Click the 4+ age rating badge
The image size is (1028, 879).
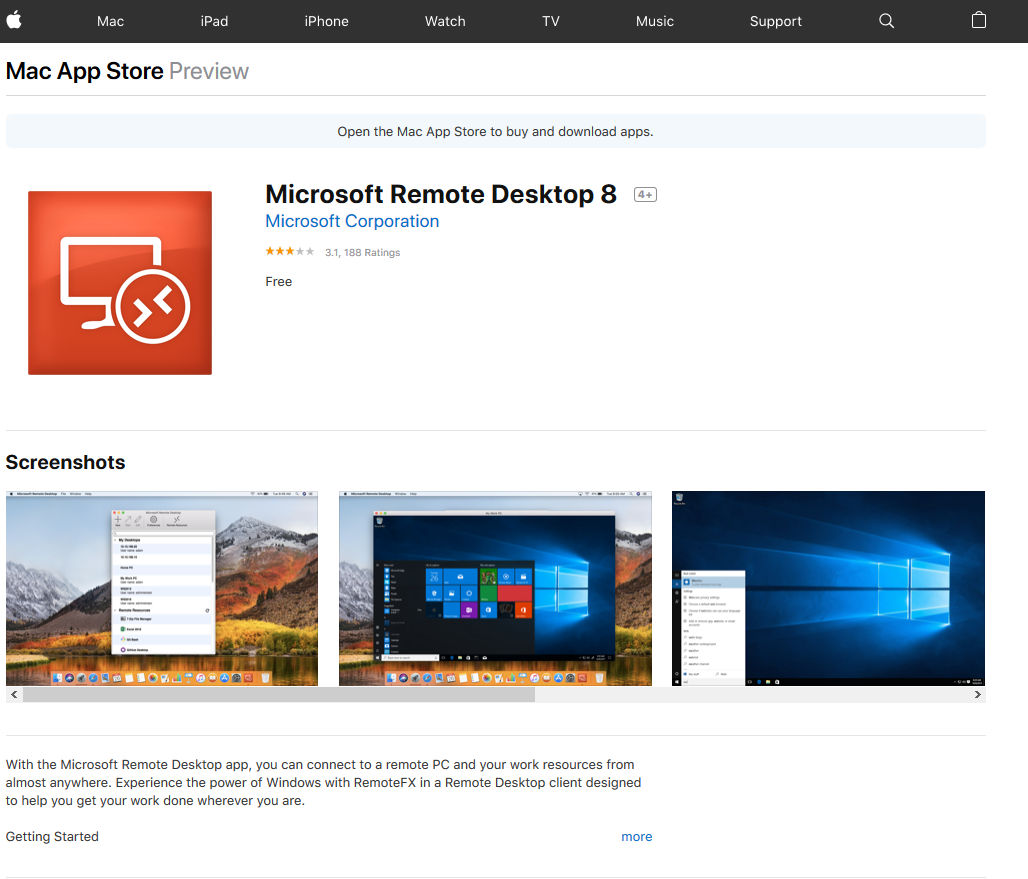click(x=645, y=195)
